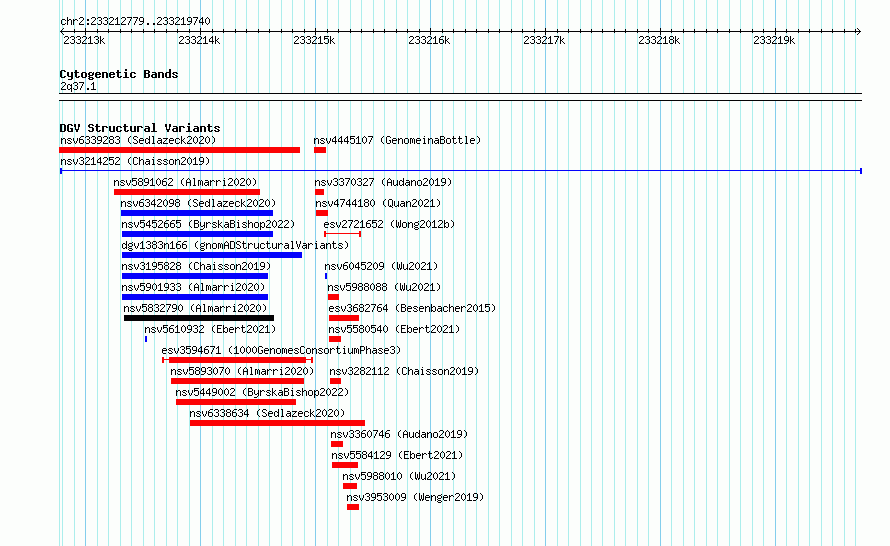The image size is (890, 546).
Task: Open nsv3282112 (Chaisson2019) label
Action: [x=405, y=371]
